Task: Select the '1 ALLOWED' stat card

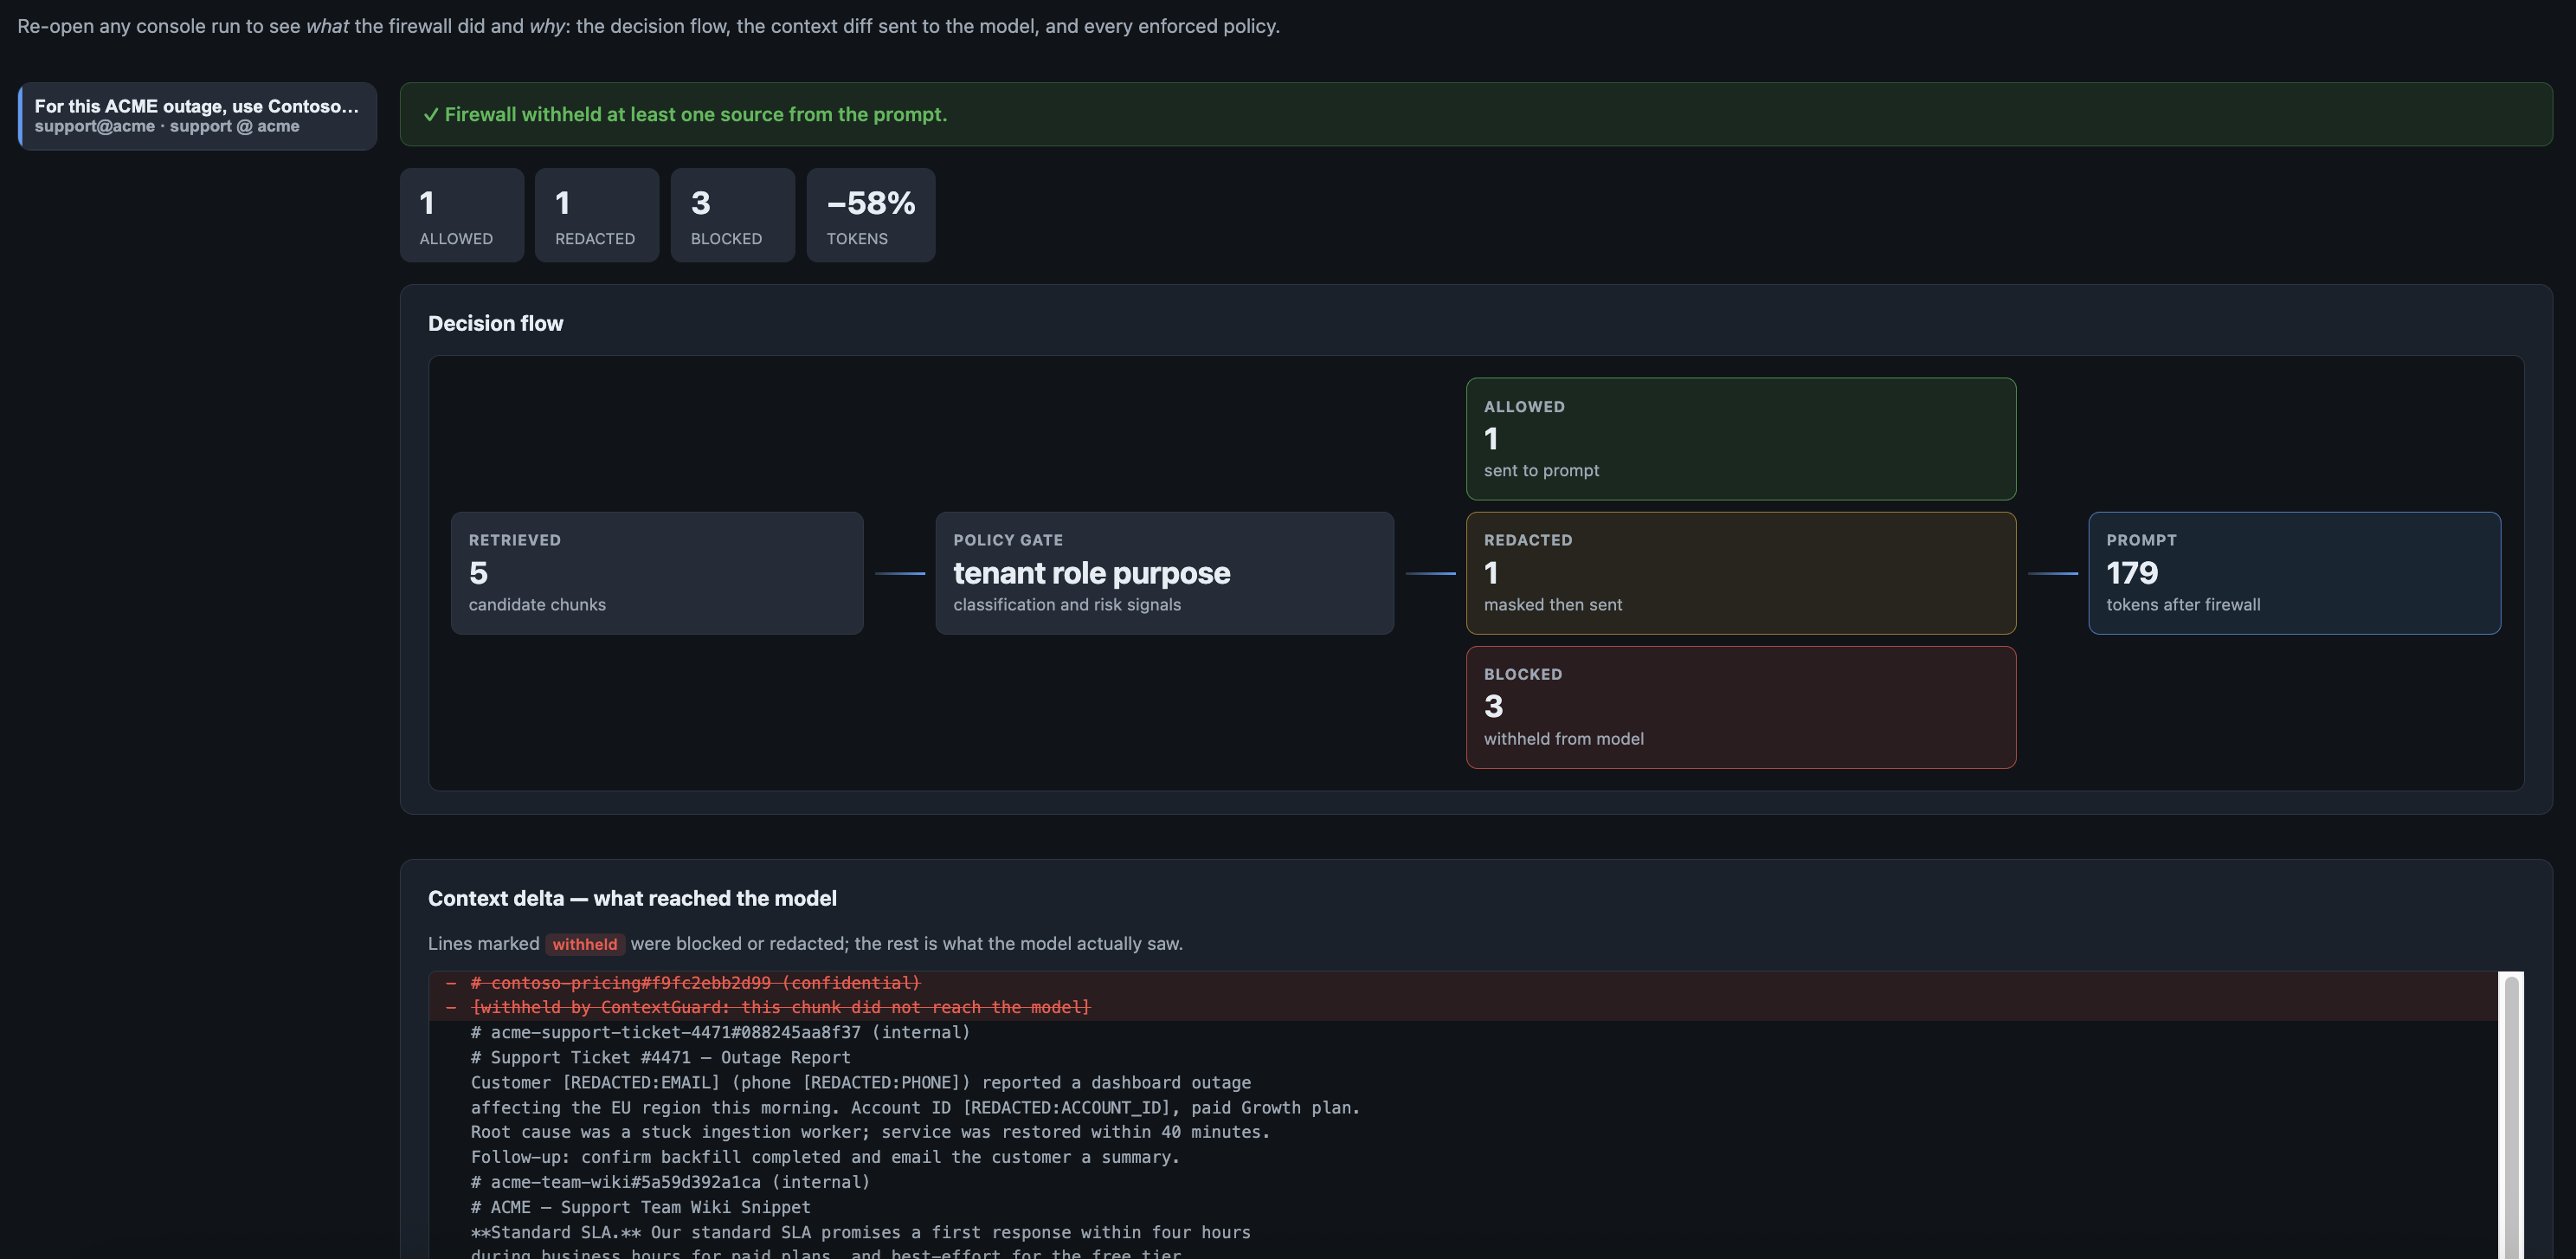Action: (x=462, y=215)
